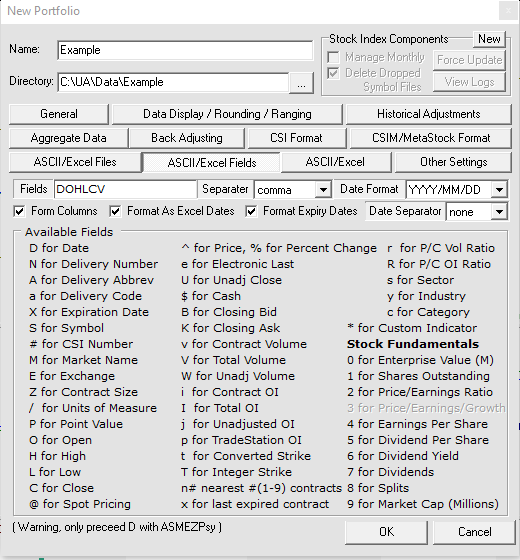Click '# for CSI Number' entry
Viewport: 520px width, 560px height.
(x=81, y=344)
